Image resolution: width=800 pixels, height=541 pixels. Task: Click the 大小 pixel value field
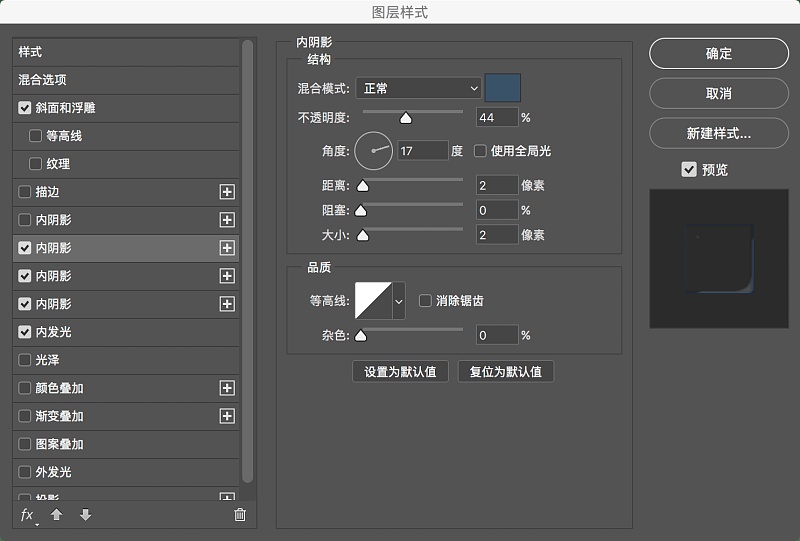pos(497,235)
